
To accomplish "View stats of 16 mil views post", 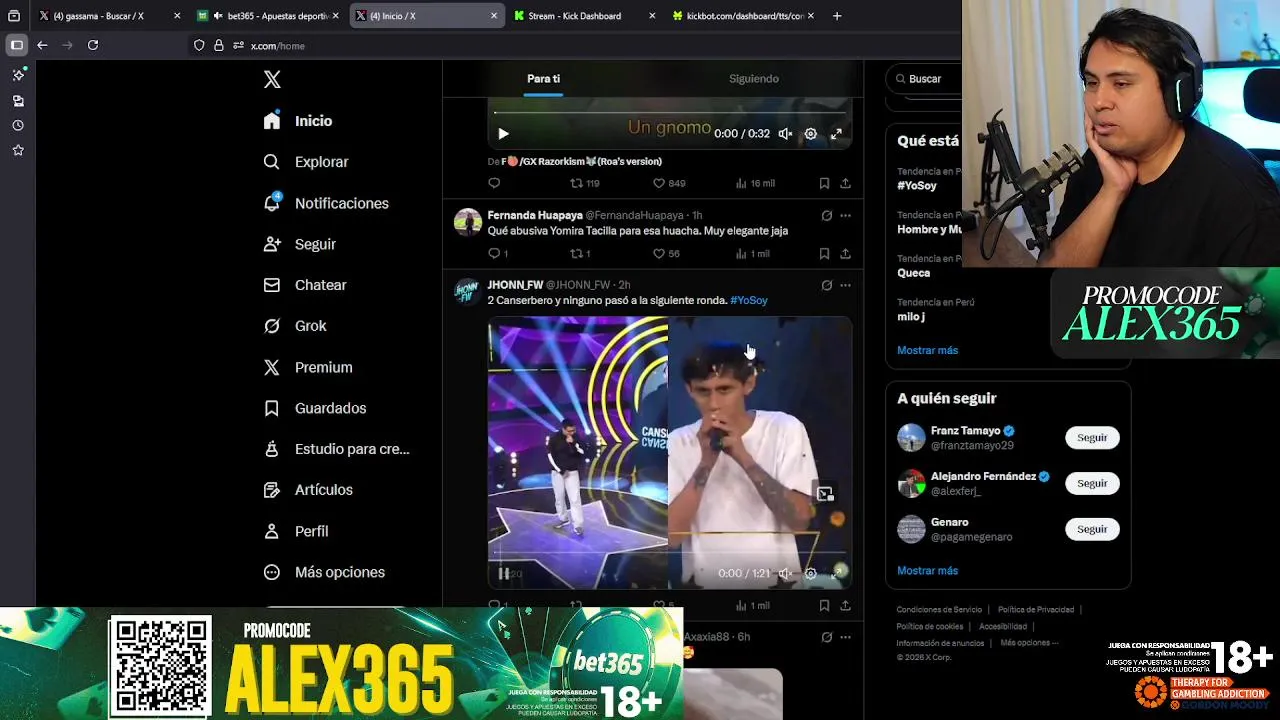I will pyautogui.click(x=755, y=183).
